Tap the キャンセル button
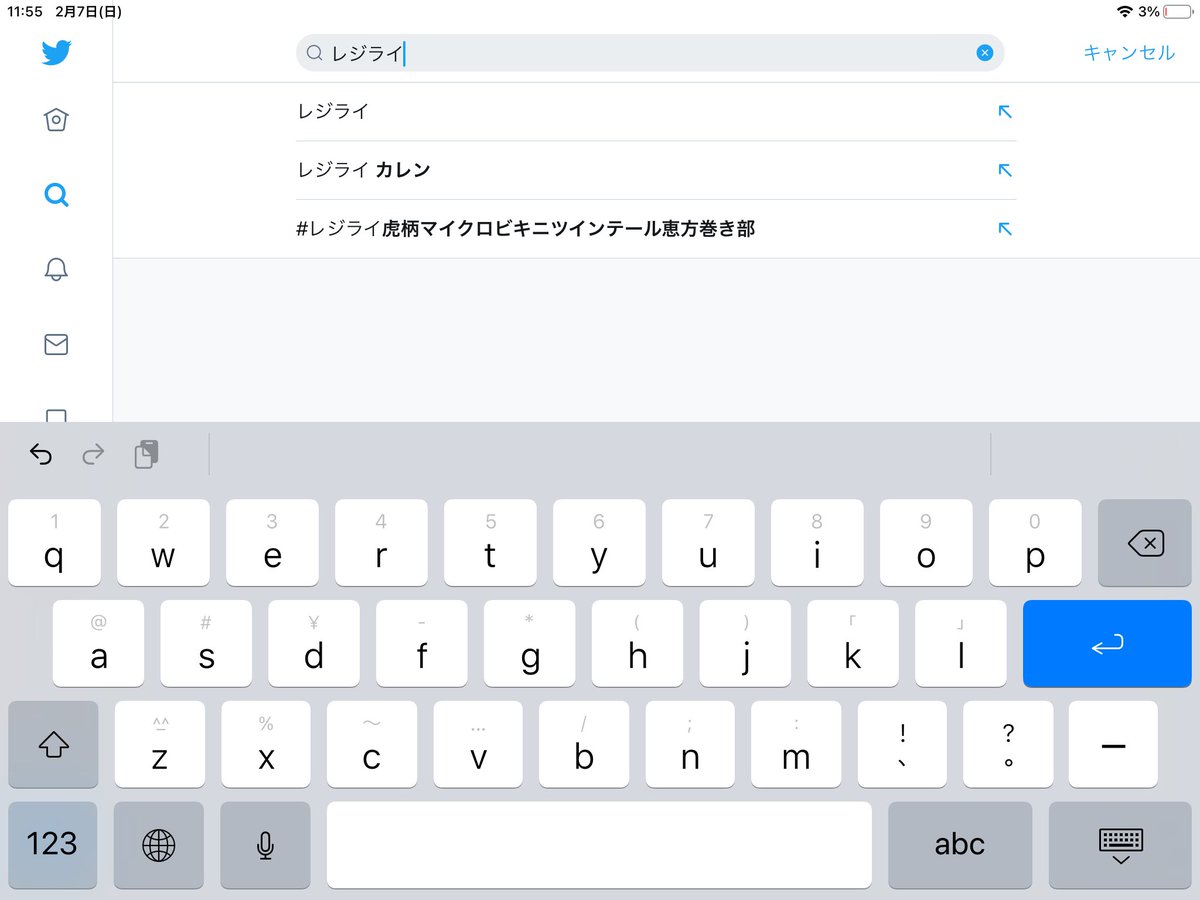The width and height of the screenshot is (1200, 900). coord(1129,53)
